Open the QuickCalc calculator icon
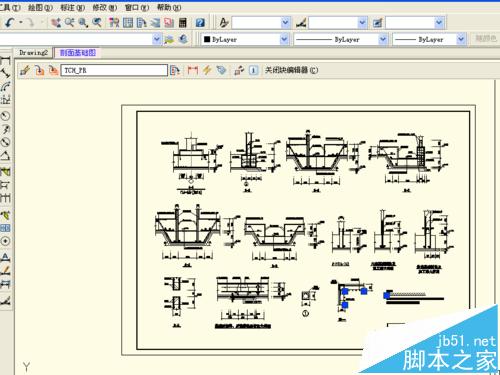Screen dimensions: 500x375 click(x=183, y=23)
